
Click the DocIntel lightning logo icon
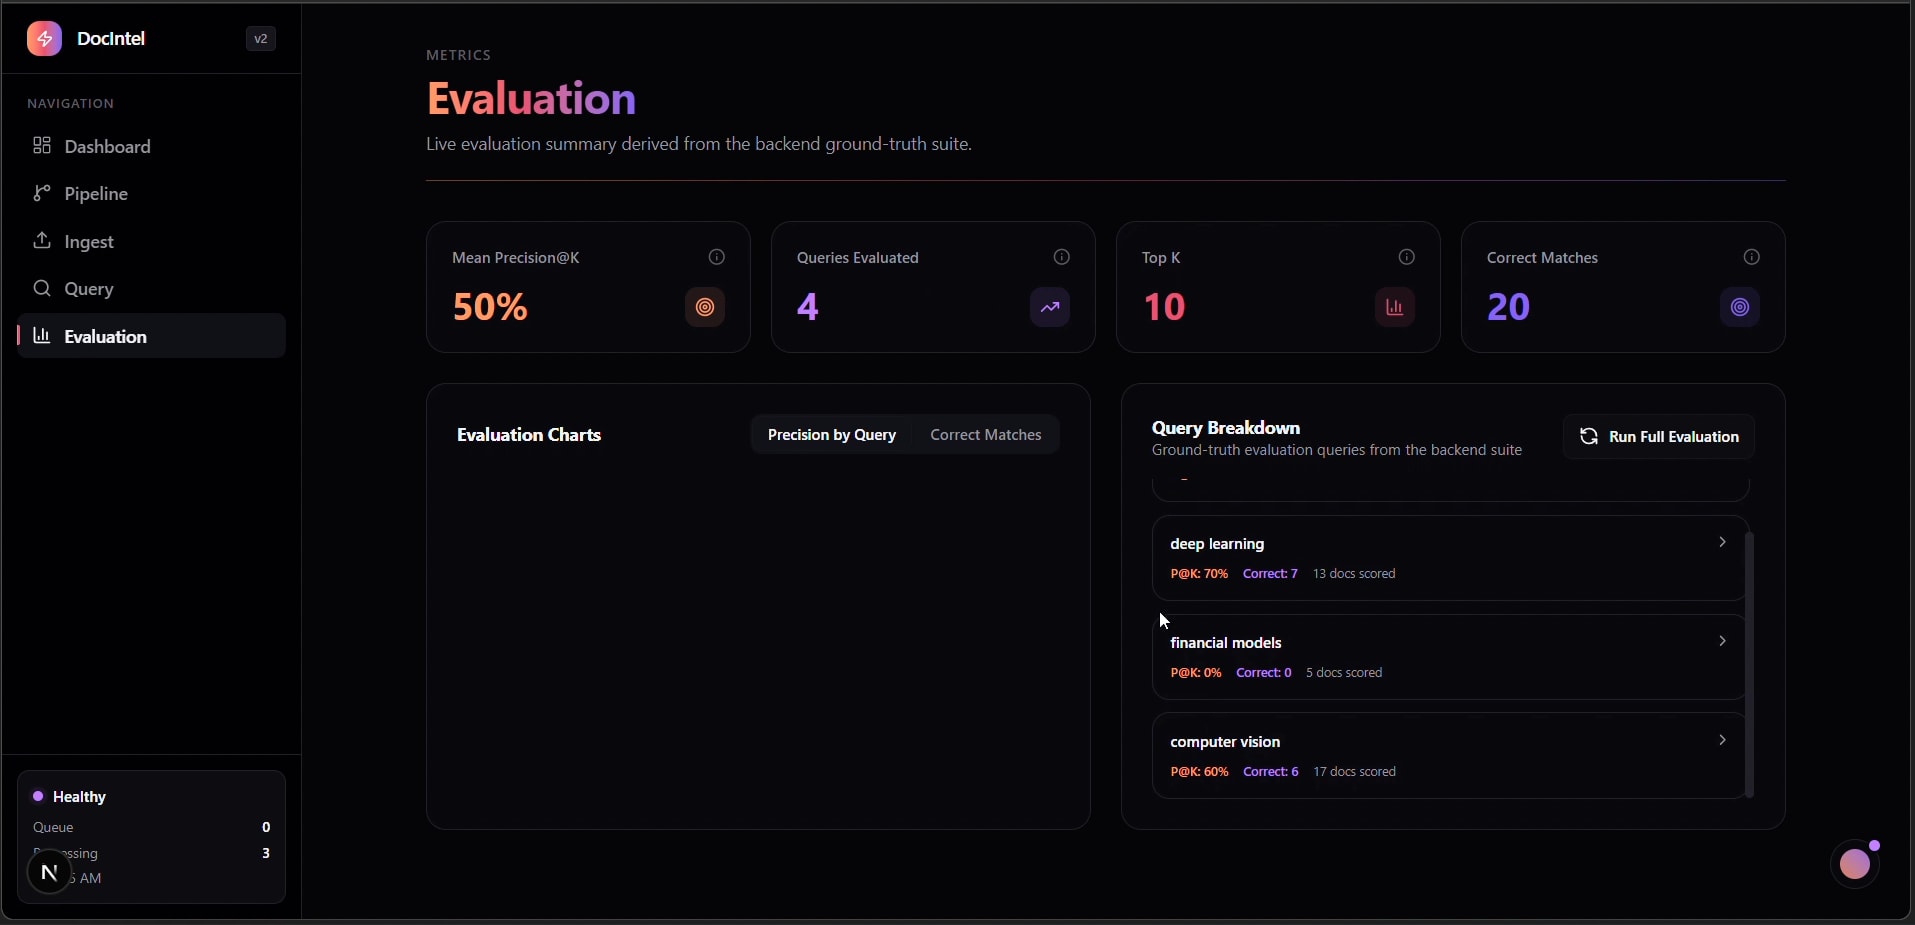click(x=43, y=38)
